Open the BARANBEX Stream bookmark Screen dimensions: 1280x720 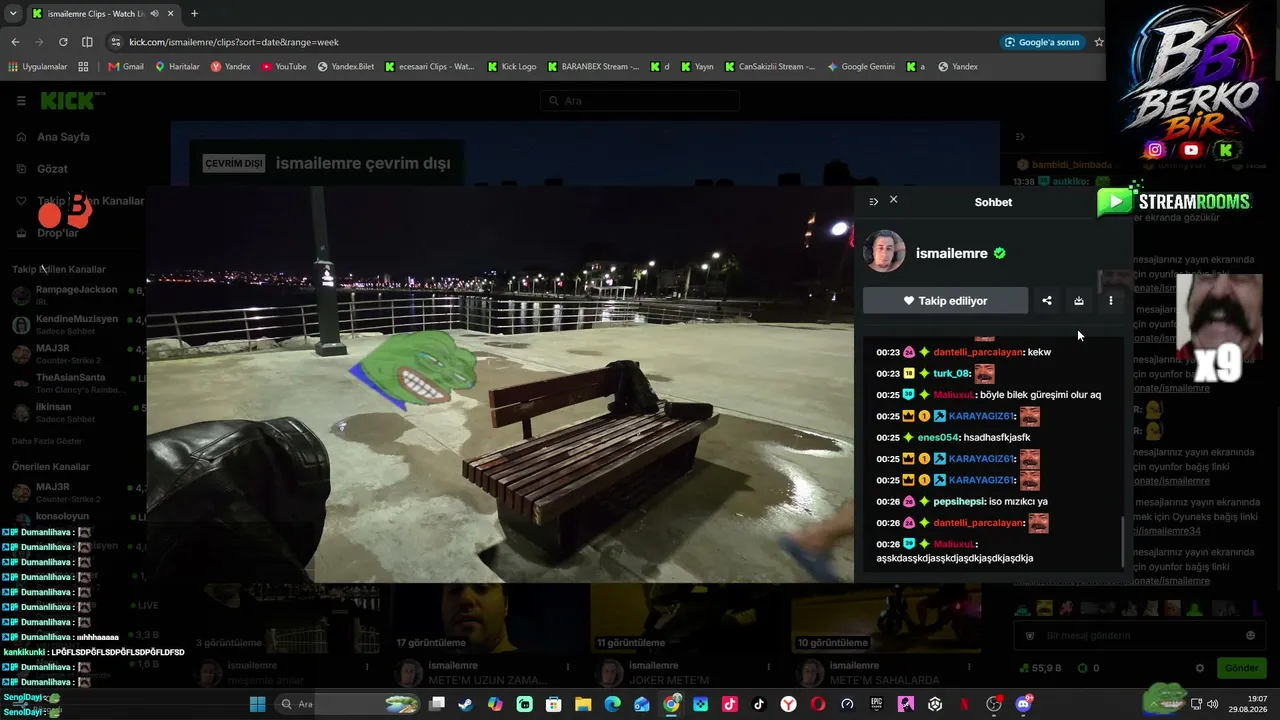[x=594, y=67]
